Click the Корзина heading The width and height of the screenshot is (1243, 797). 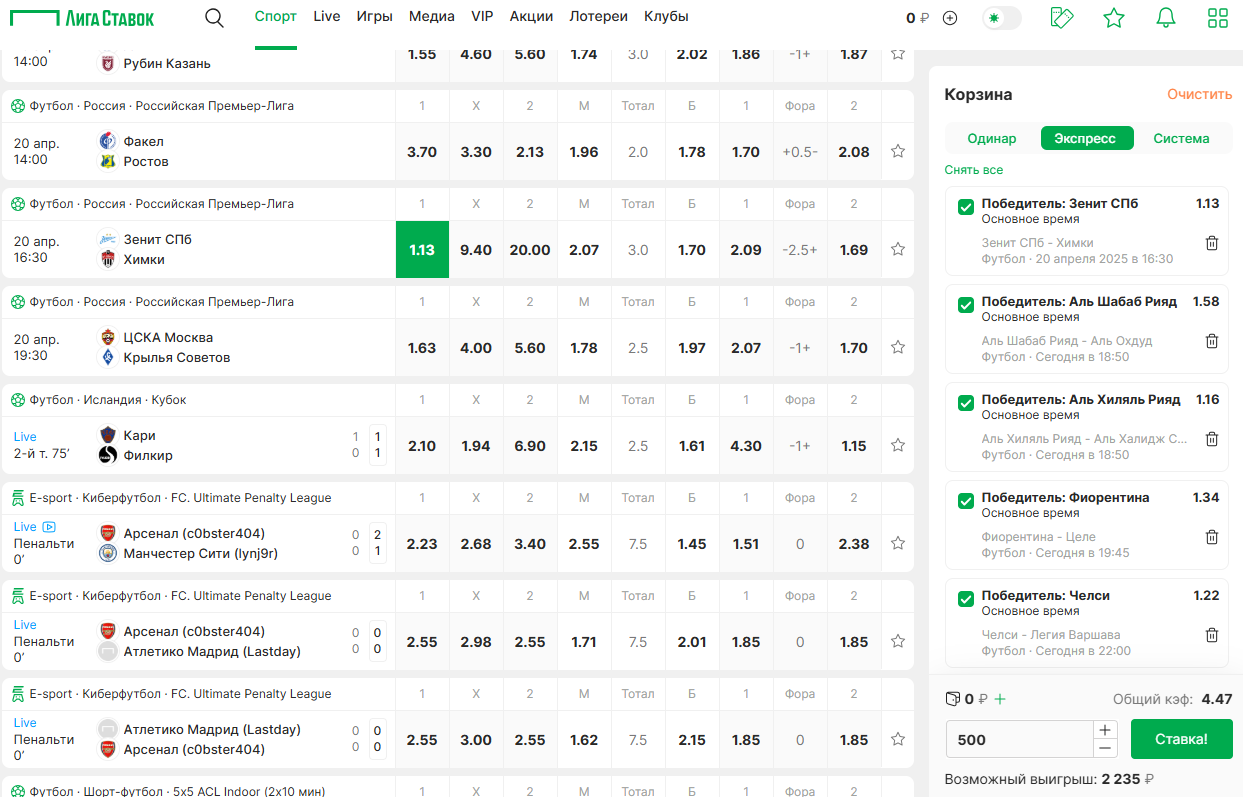(x=978, y=94)
